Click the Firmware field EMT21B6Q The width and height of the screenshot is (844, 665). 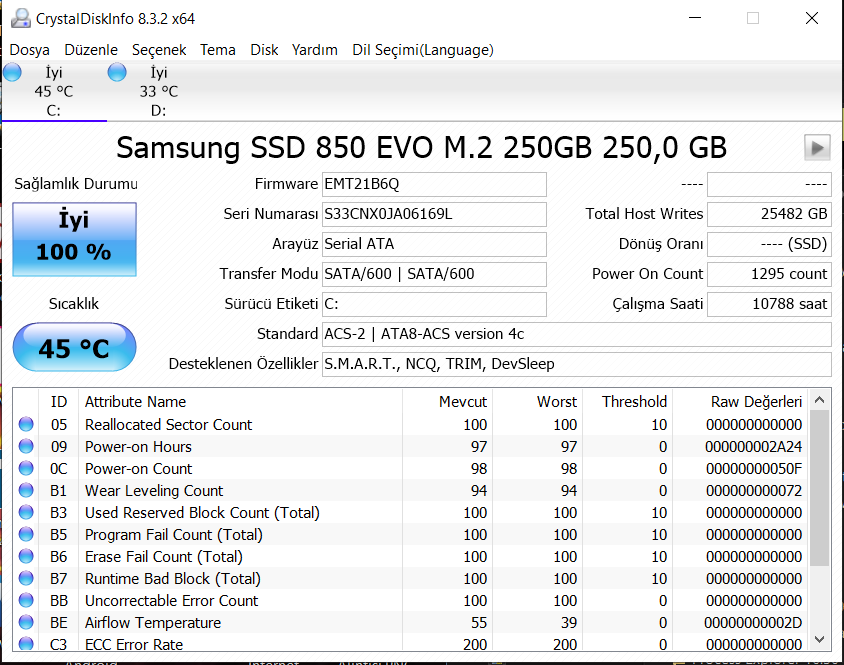click(434, 184)
